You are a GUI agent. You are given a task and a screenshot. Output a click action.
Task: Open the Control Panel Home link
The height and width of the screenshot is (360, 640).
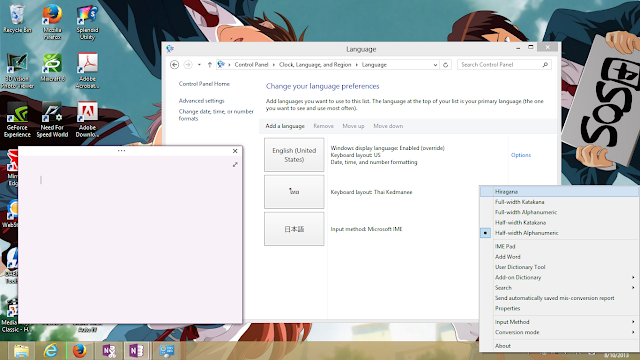(204, 84)
